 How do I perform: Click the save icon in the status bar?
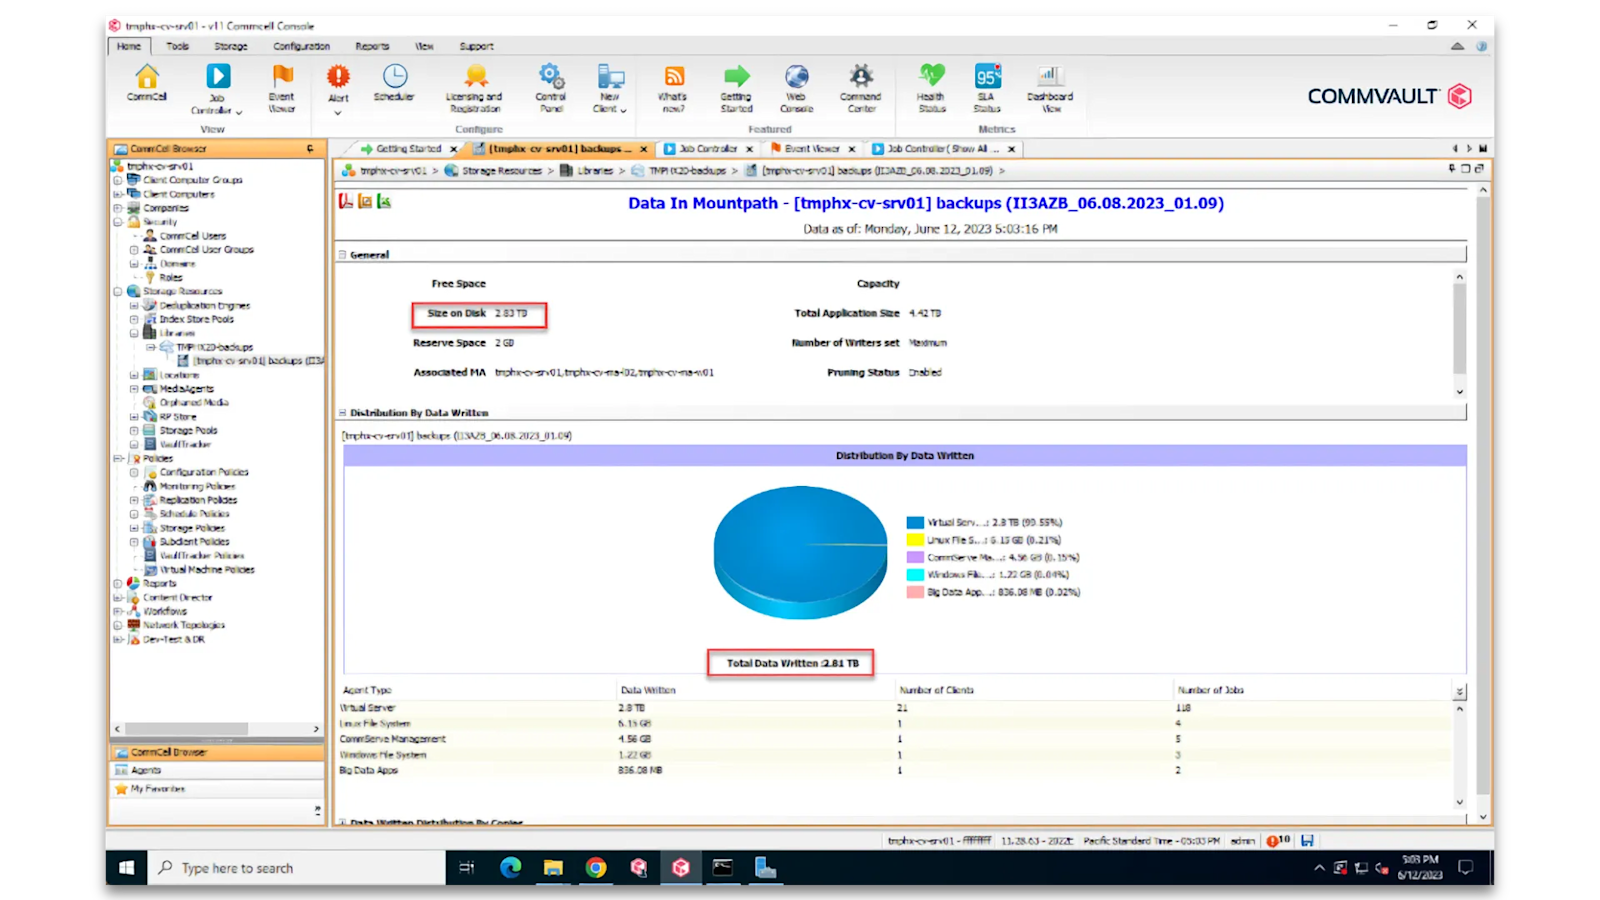tap(1307, 841)
